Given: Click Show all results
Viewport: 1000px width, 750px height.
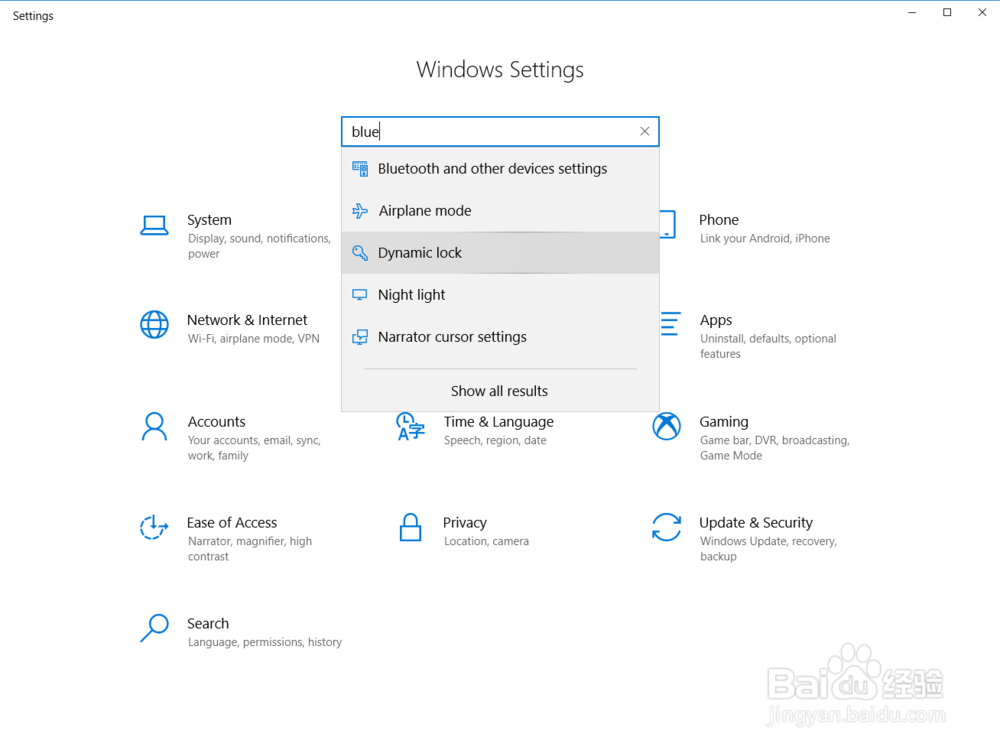Looking at the screenshot, I should tap(499, 391).
